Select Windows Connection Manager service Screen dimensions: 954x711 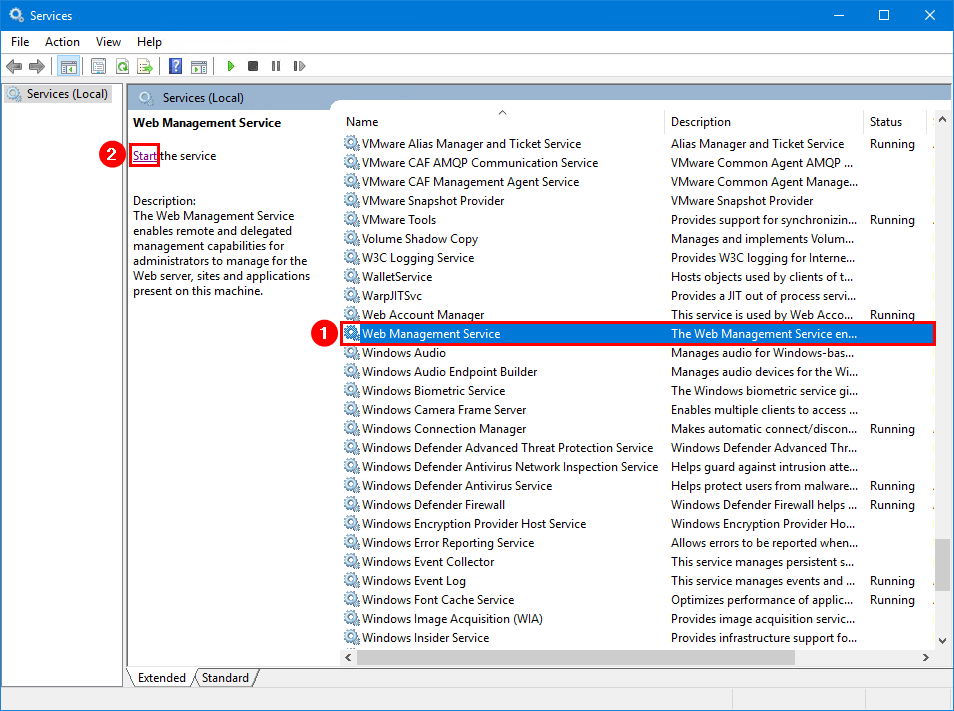click(444, 428)
